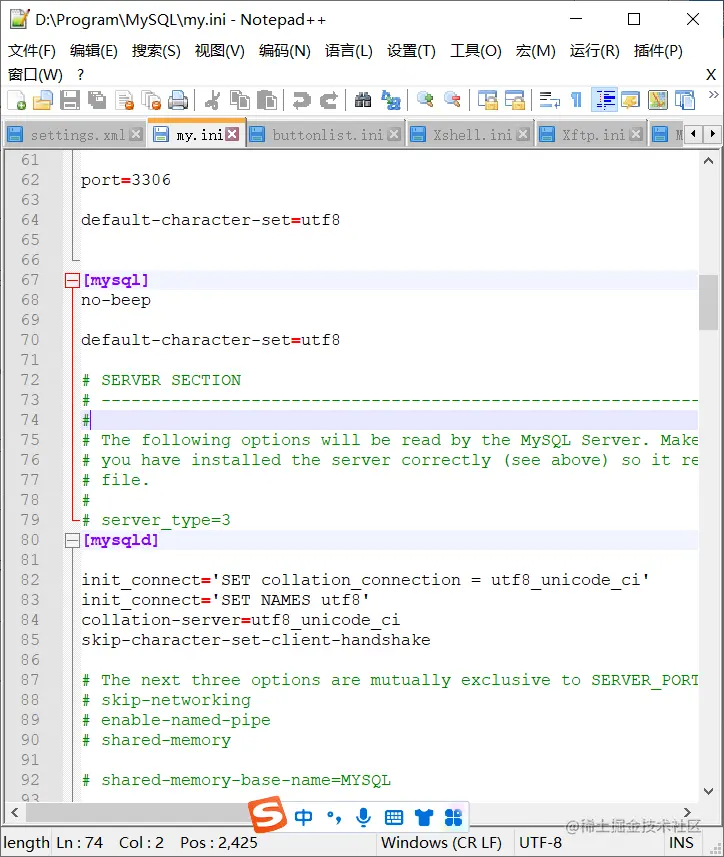Close the buttonlist.ini tab

[x=394, y=134]
